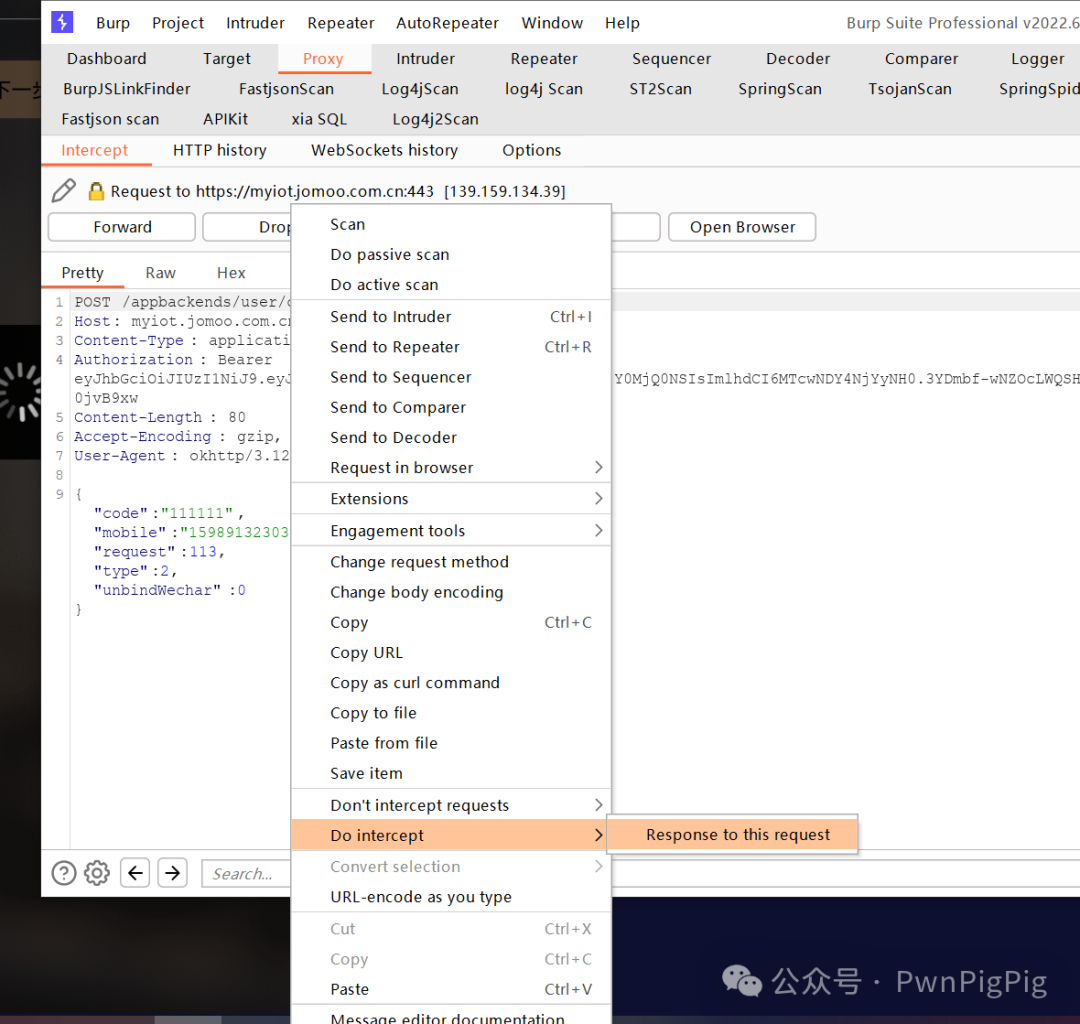Screen dimensions: 1080x1024
Task: Open the xia SQL extension tab
Action: point(319,119)
